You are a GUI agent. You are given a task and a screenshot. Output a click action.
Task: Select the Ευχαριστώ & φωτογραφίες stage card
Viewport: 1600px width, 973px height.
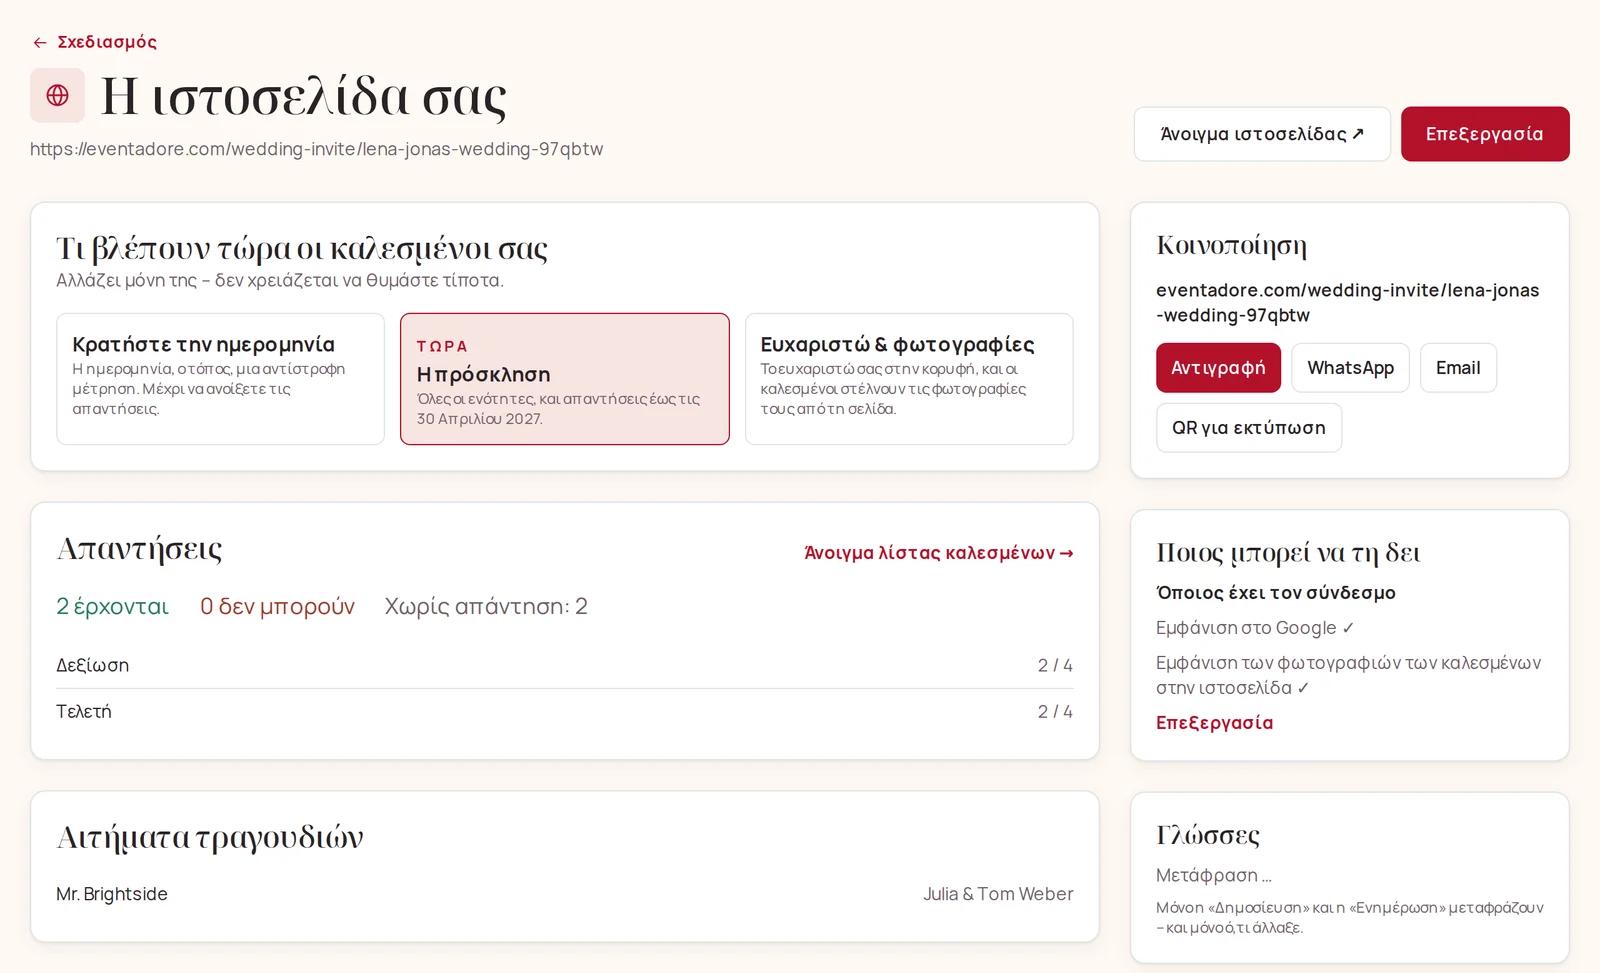point(909,379)
